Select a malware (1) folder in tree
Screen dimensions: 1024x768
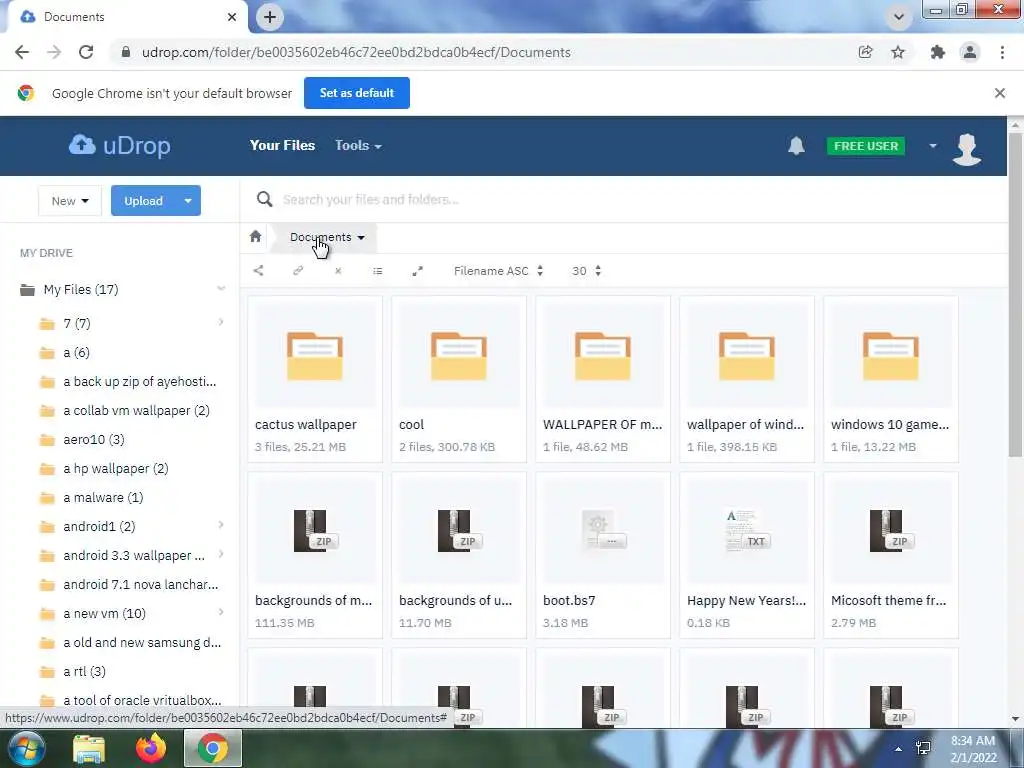103,498
